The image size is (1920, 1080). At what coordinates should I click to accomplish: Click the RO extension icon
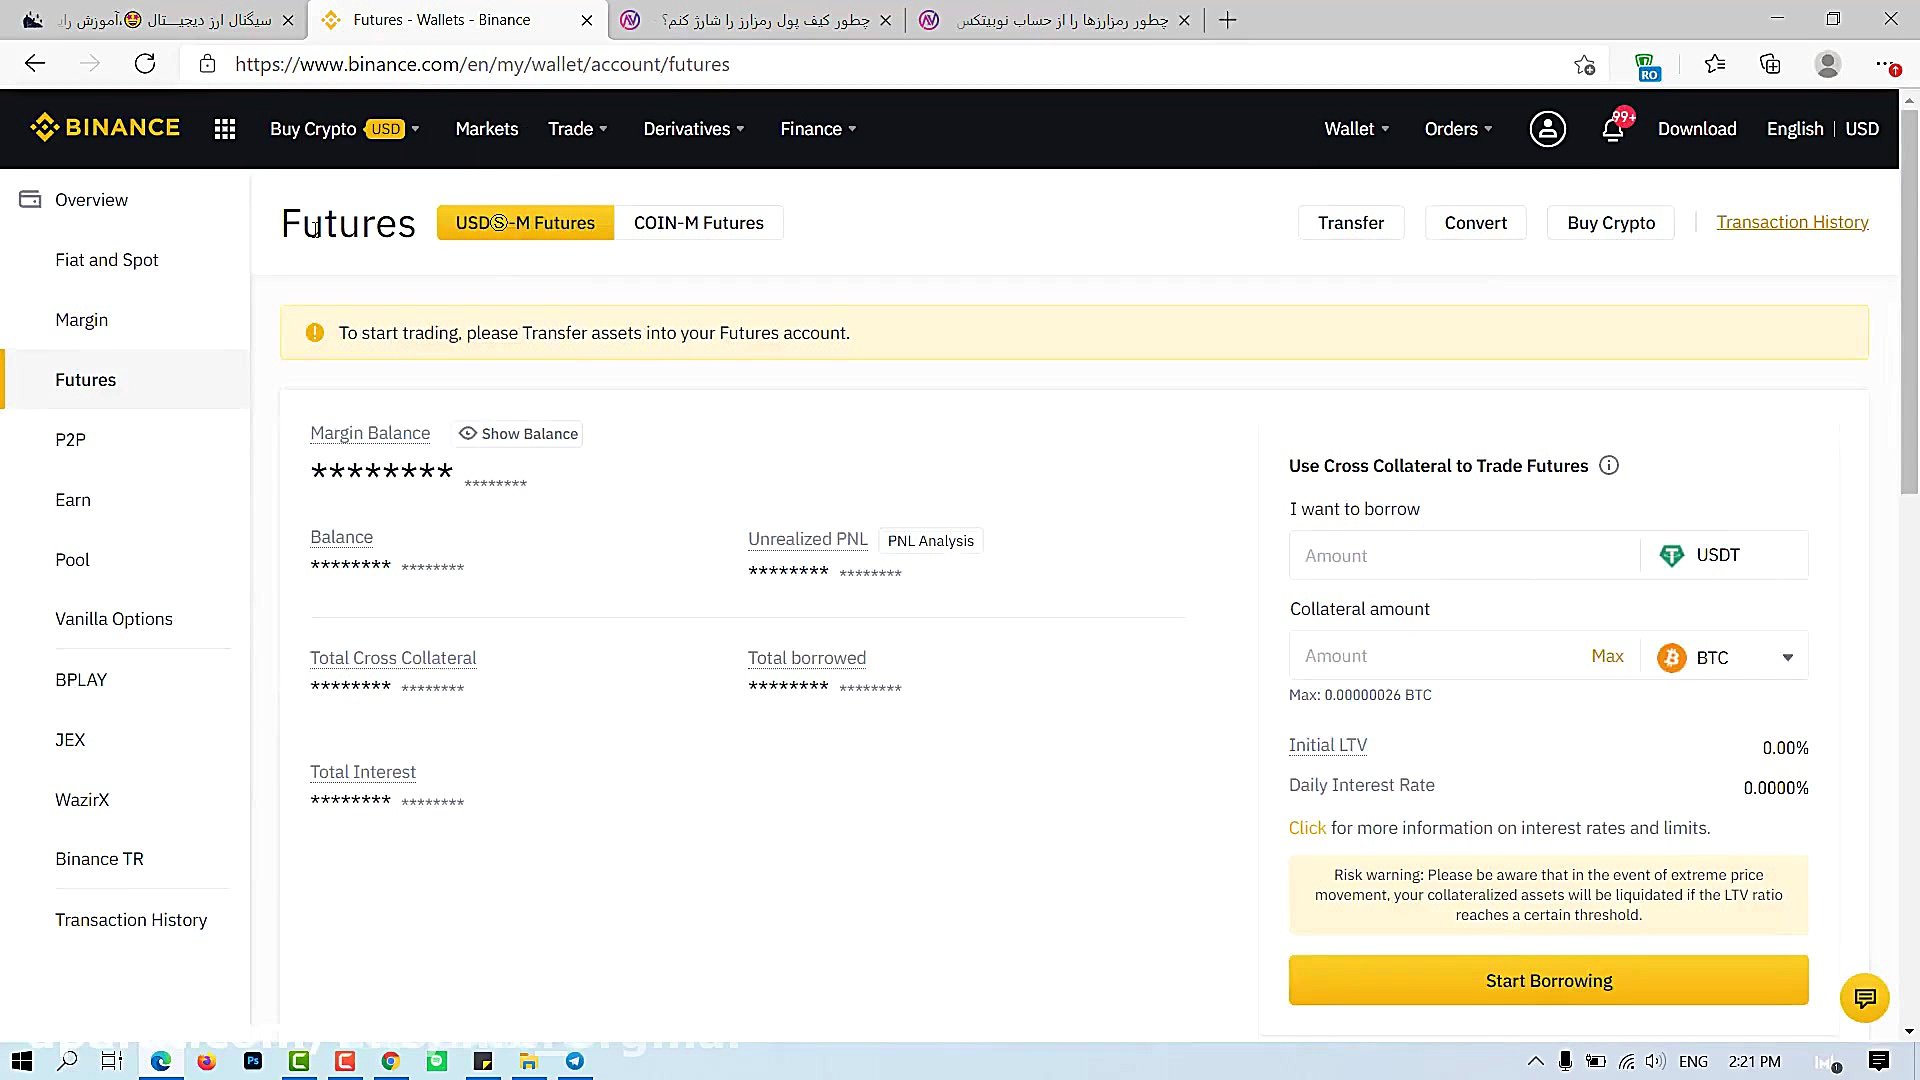(x=1647, y=67)
